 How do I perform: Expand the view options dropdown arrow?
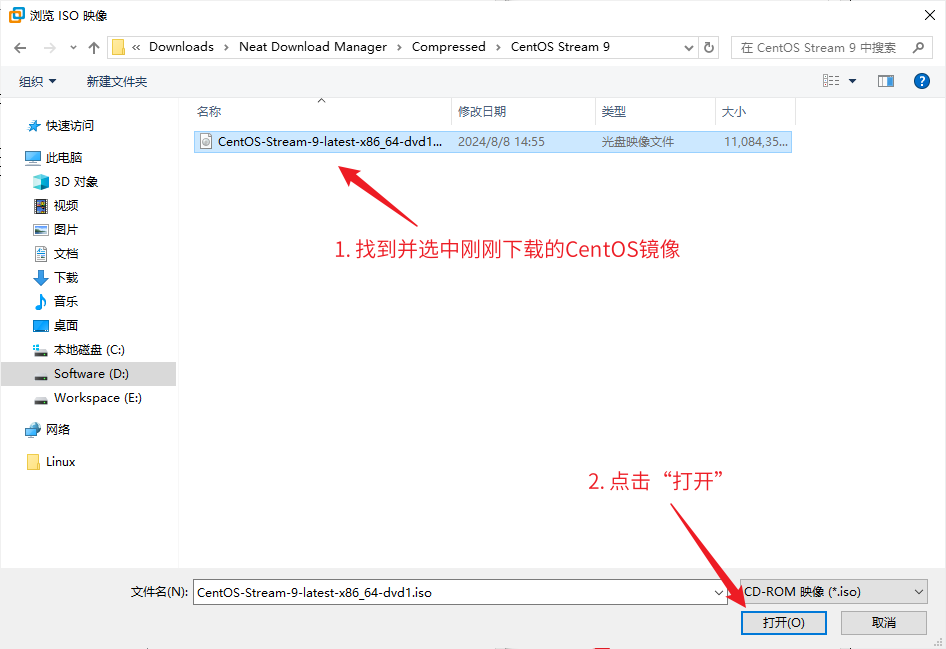click(853, 81)
